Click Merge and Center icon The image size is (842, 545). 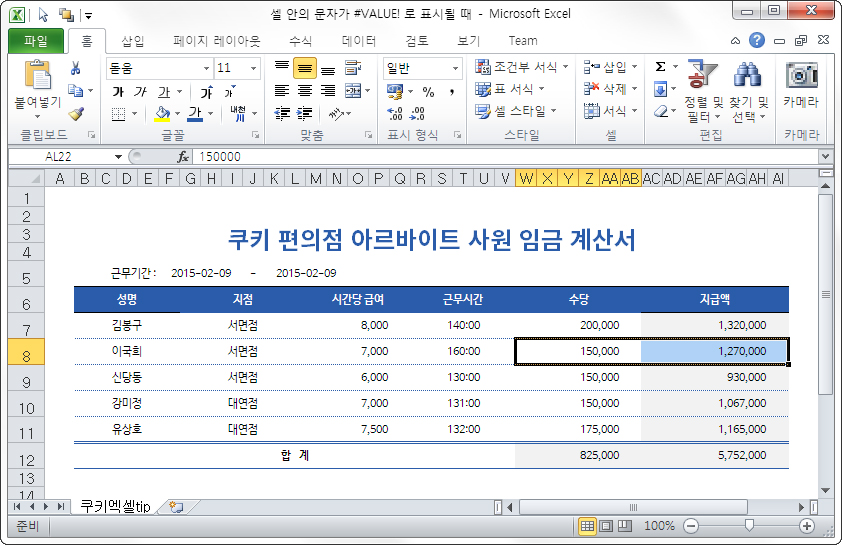point(353,91)
